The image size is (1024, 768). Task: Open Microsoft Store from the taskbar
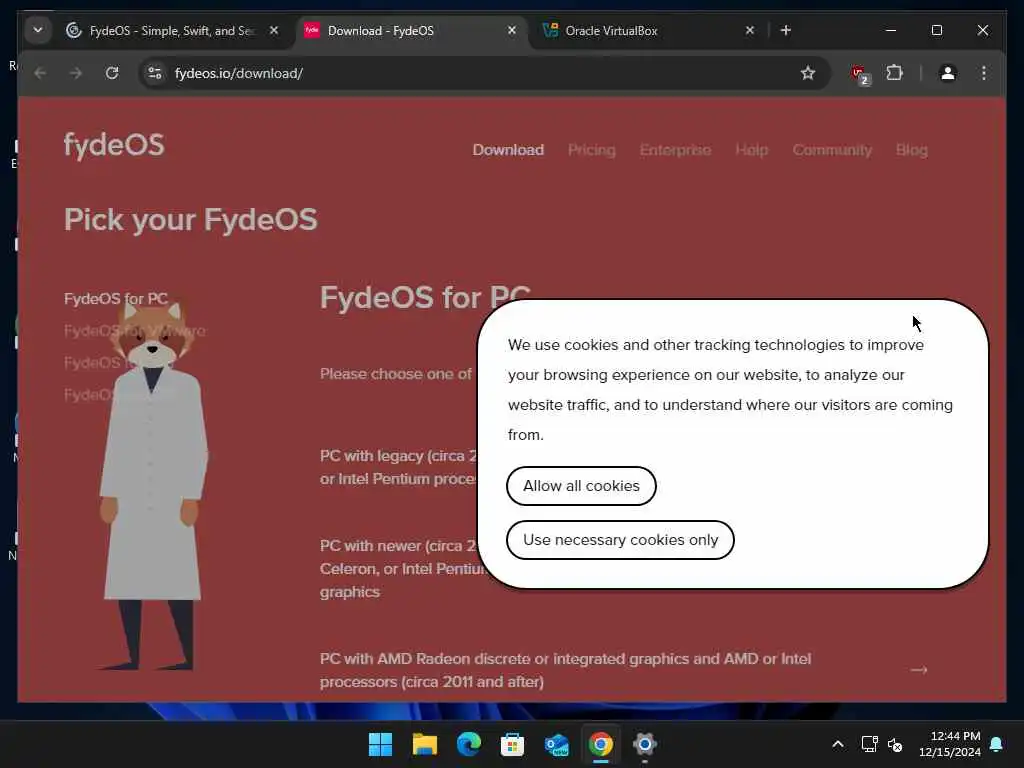pos(513,744)
